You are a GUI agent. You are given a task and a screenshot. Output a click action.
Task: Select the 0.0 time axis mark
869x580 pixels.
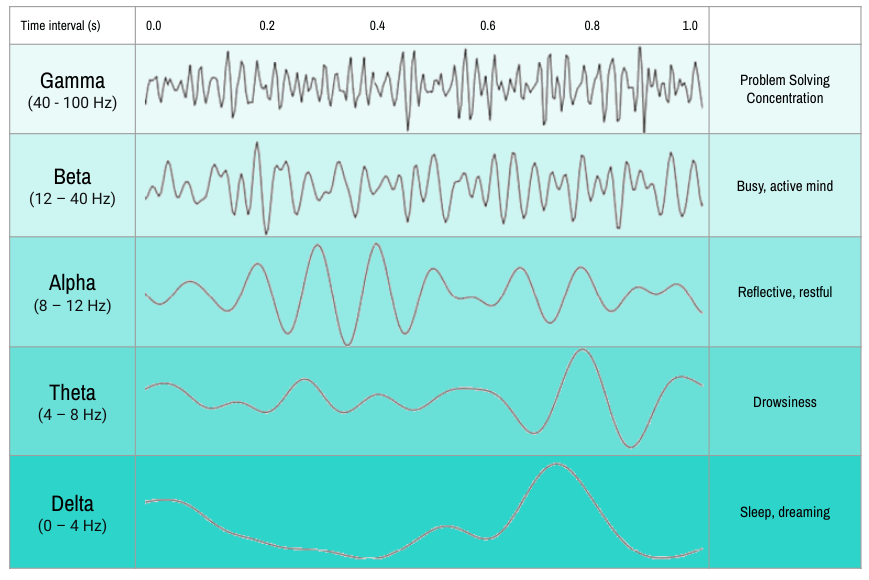154,25
